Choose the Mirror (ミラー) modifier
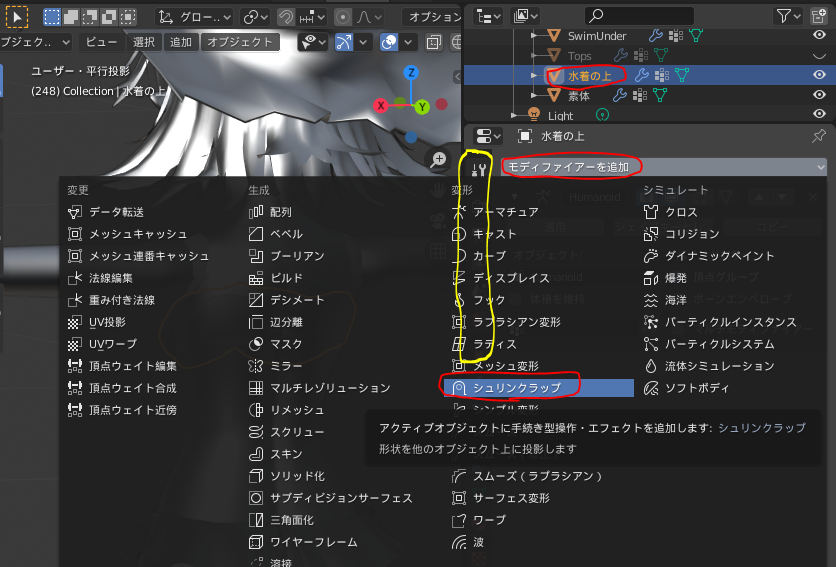The width and height of the screenshot is (836, 567). (275, 366)
